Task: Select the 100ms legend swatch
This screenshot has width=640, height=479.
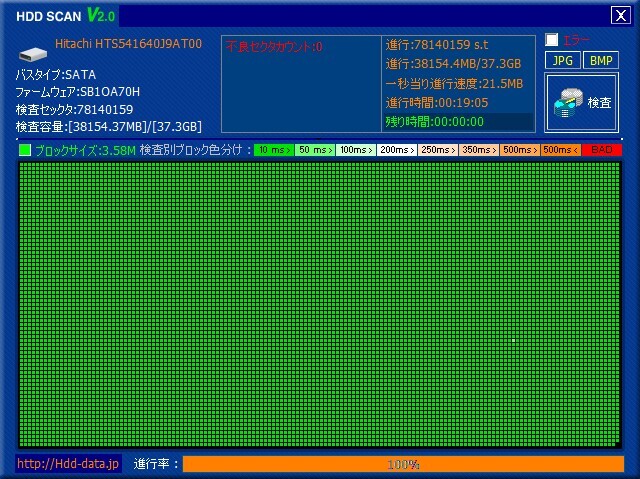Action: point(356,150)
